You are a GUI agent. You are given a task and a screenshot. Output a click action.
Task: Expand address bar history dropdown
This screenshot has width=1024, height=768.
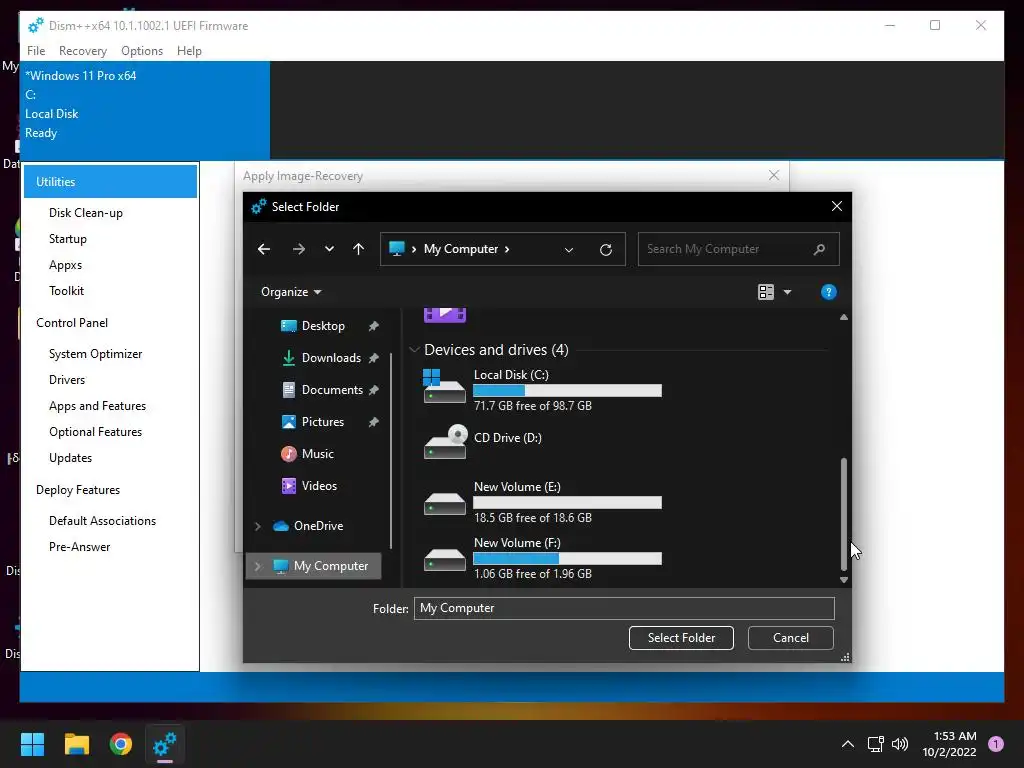tap(569, 249)
